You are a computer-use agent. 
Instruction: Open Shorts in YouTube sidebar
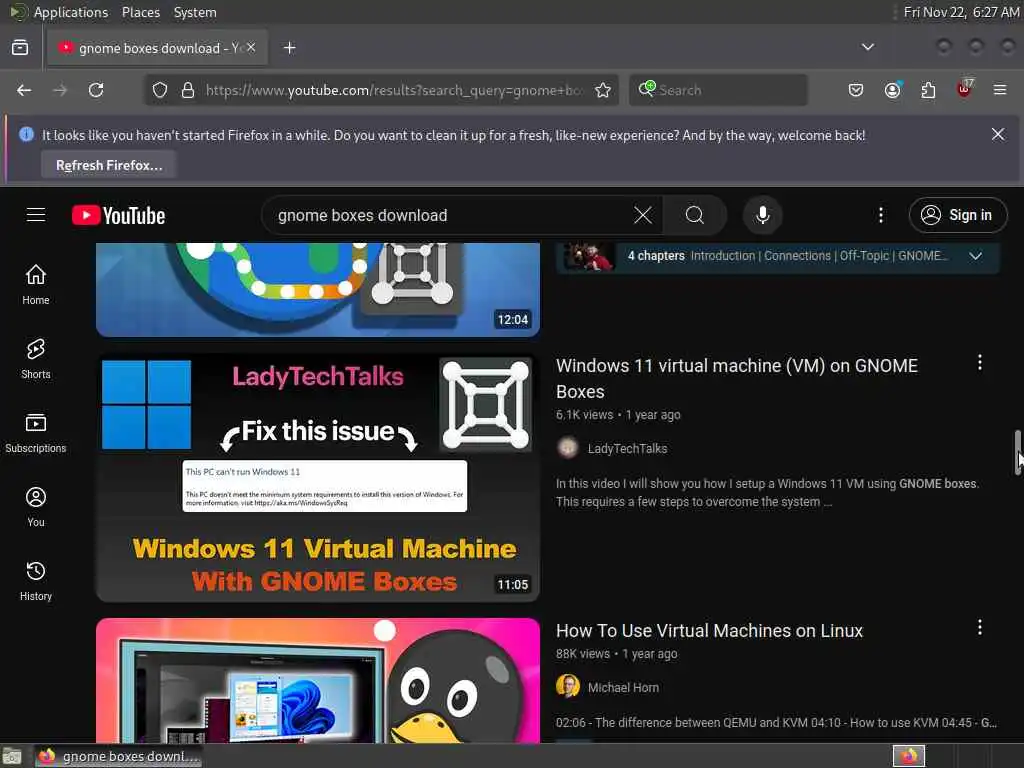tap(36, 359)
